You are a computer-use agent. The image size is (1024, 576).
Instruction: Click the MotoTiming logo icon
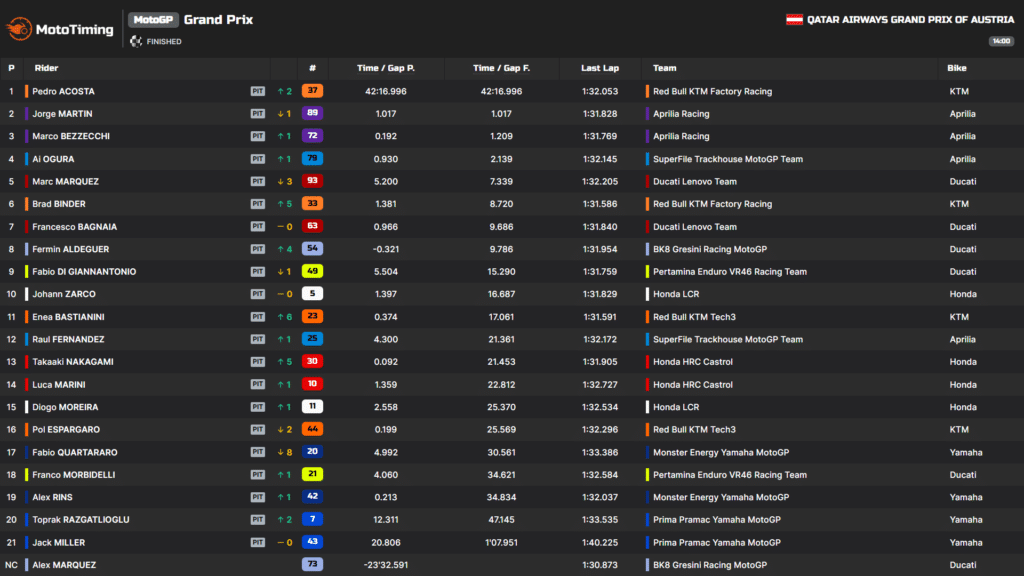(19, 29)
